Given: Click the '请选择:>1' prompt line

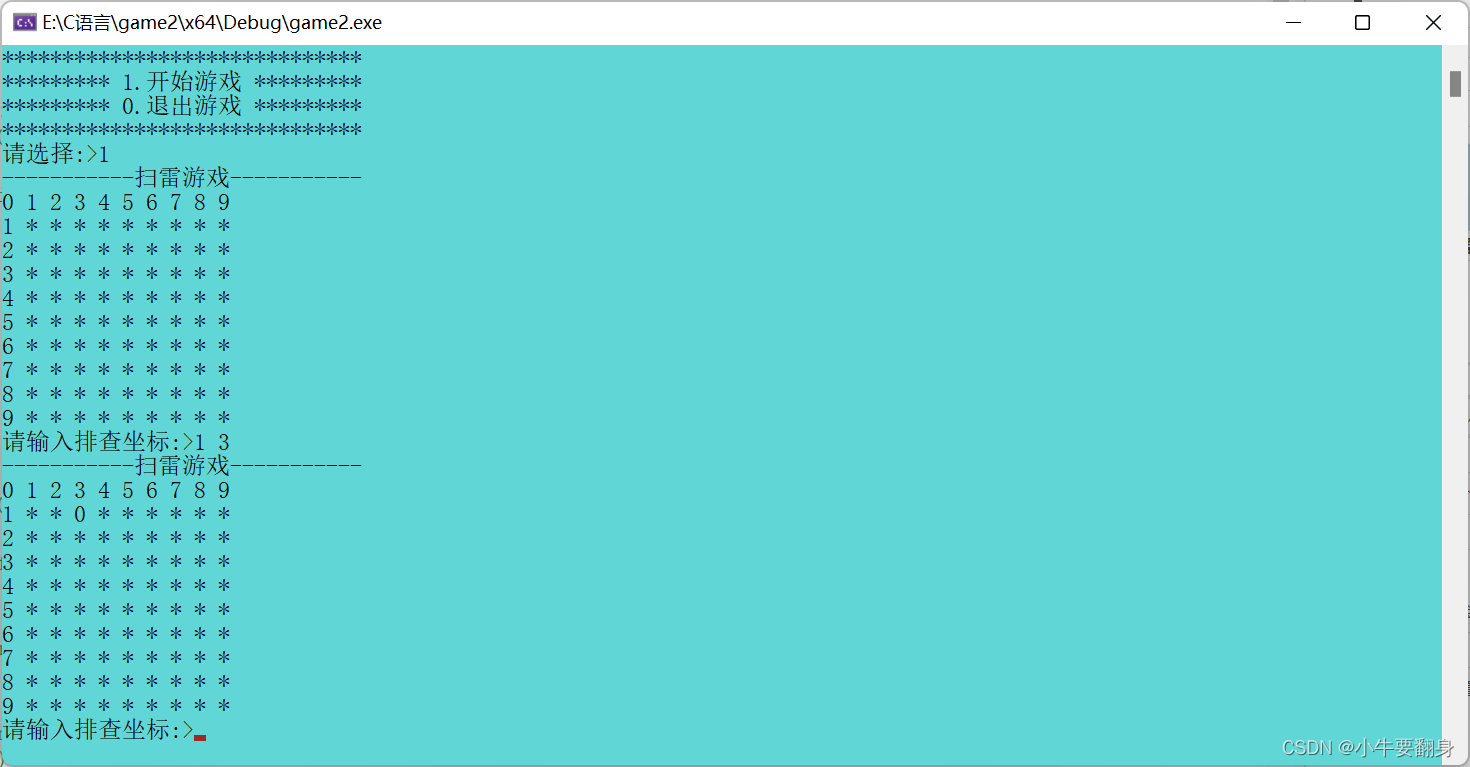Looking at the screenshot, I should (x=56, y=154).
